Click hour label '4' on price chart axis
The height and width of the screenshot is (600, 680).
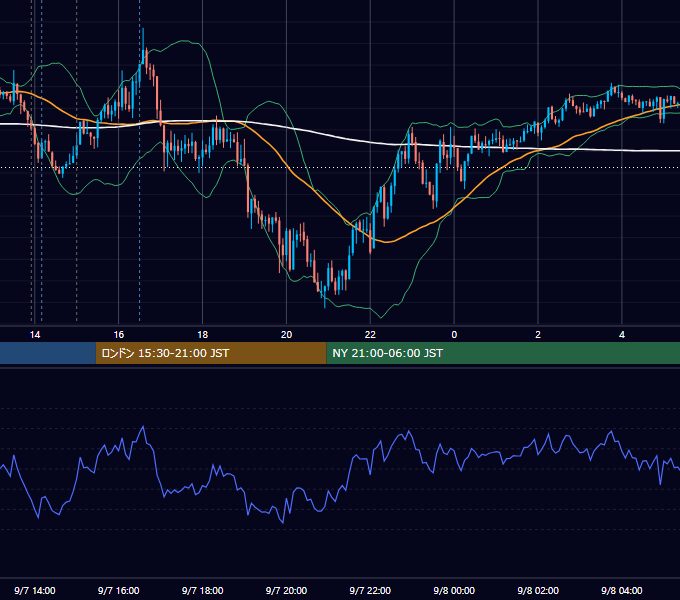(x=621, y=335)
